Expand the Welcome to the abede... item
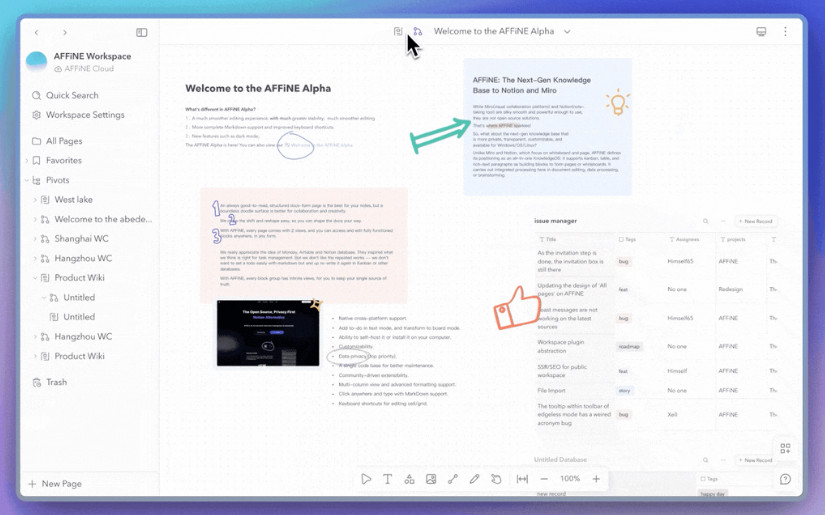The width and height of the screenshot is (825, 515). tap(35, 219)
